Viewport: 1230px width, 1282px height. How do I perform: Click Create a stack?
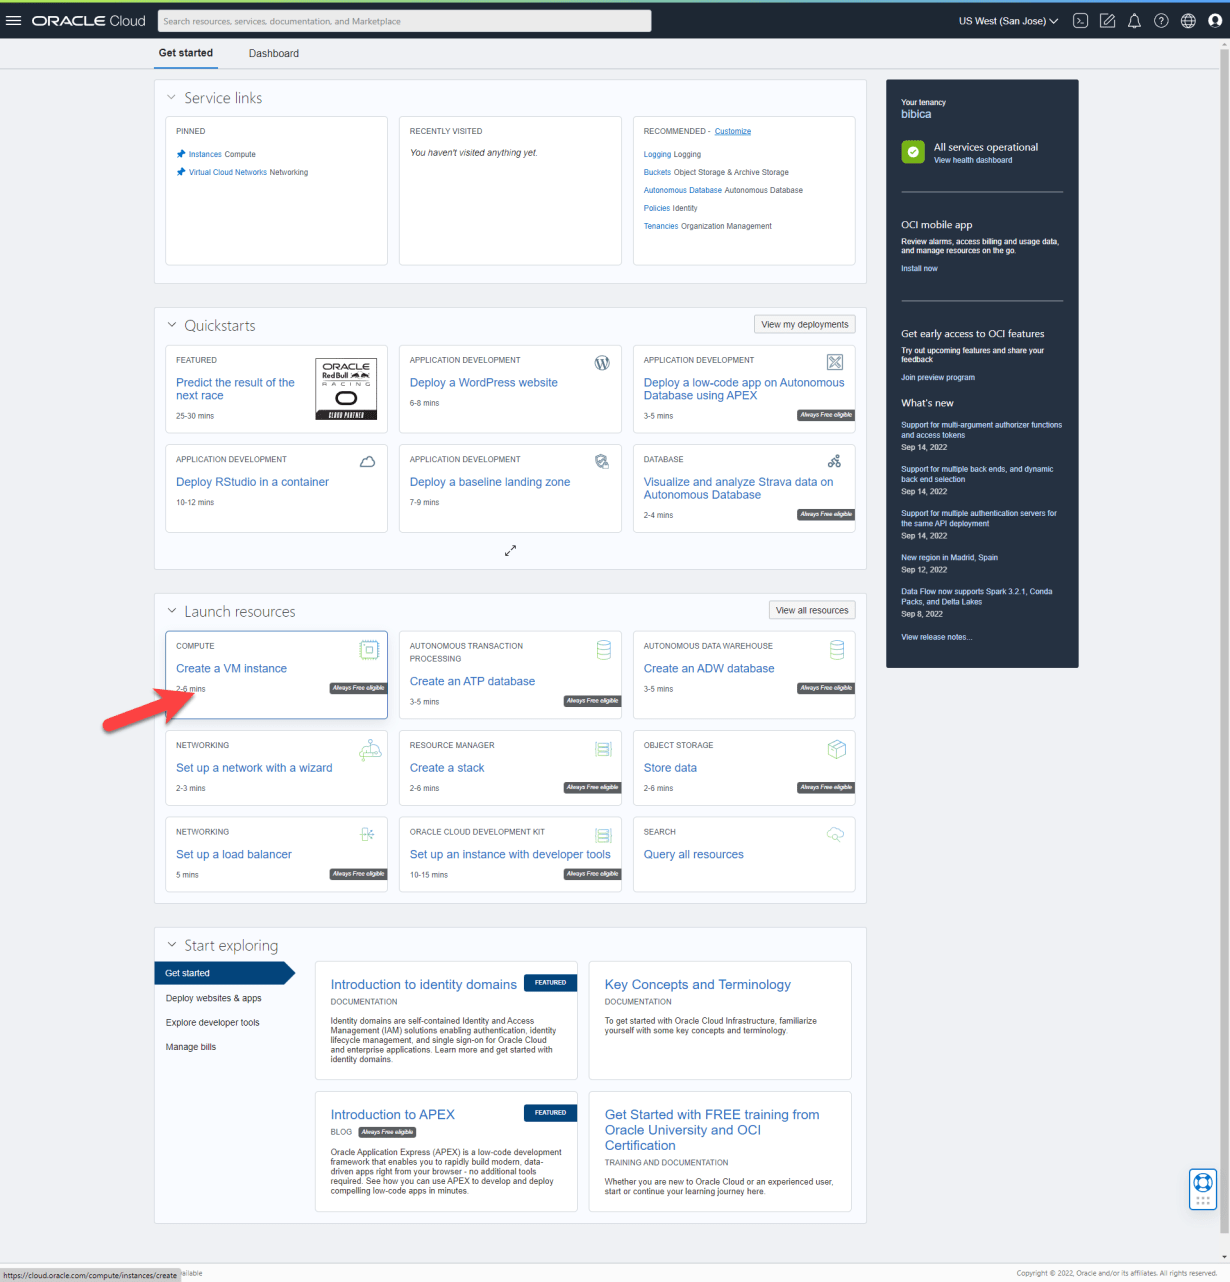point(447,768)
